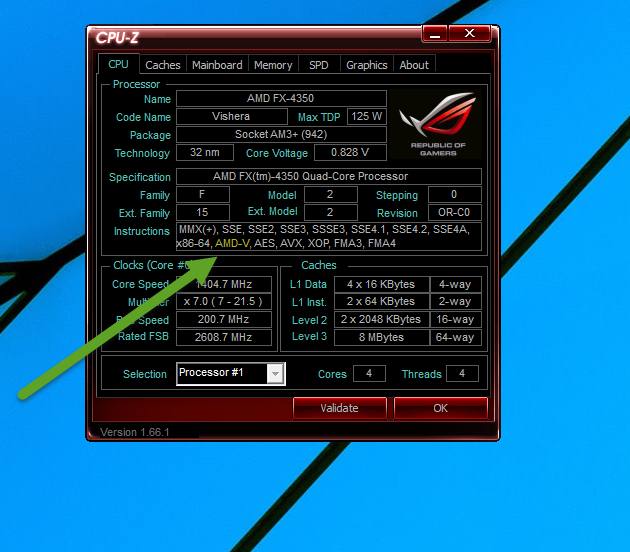Click the OK button
This screenshot has width=630, height=552.
440,408
